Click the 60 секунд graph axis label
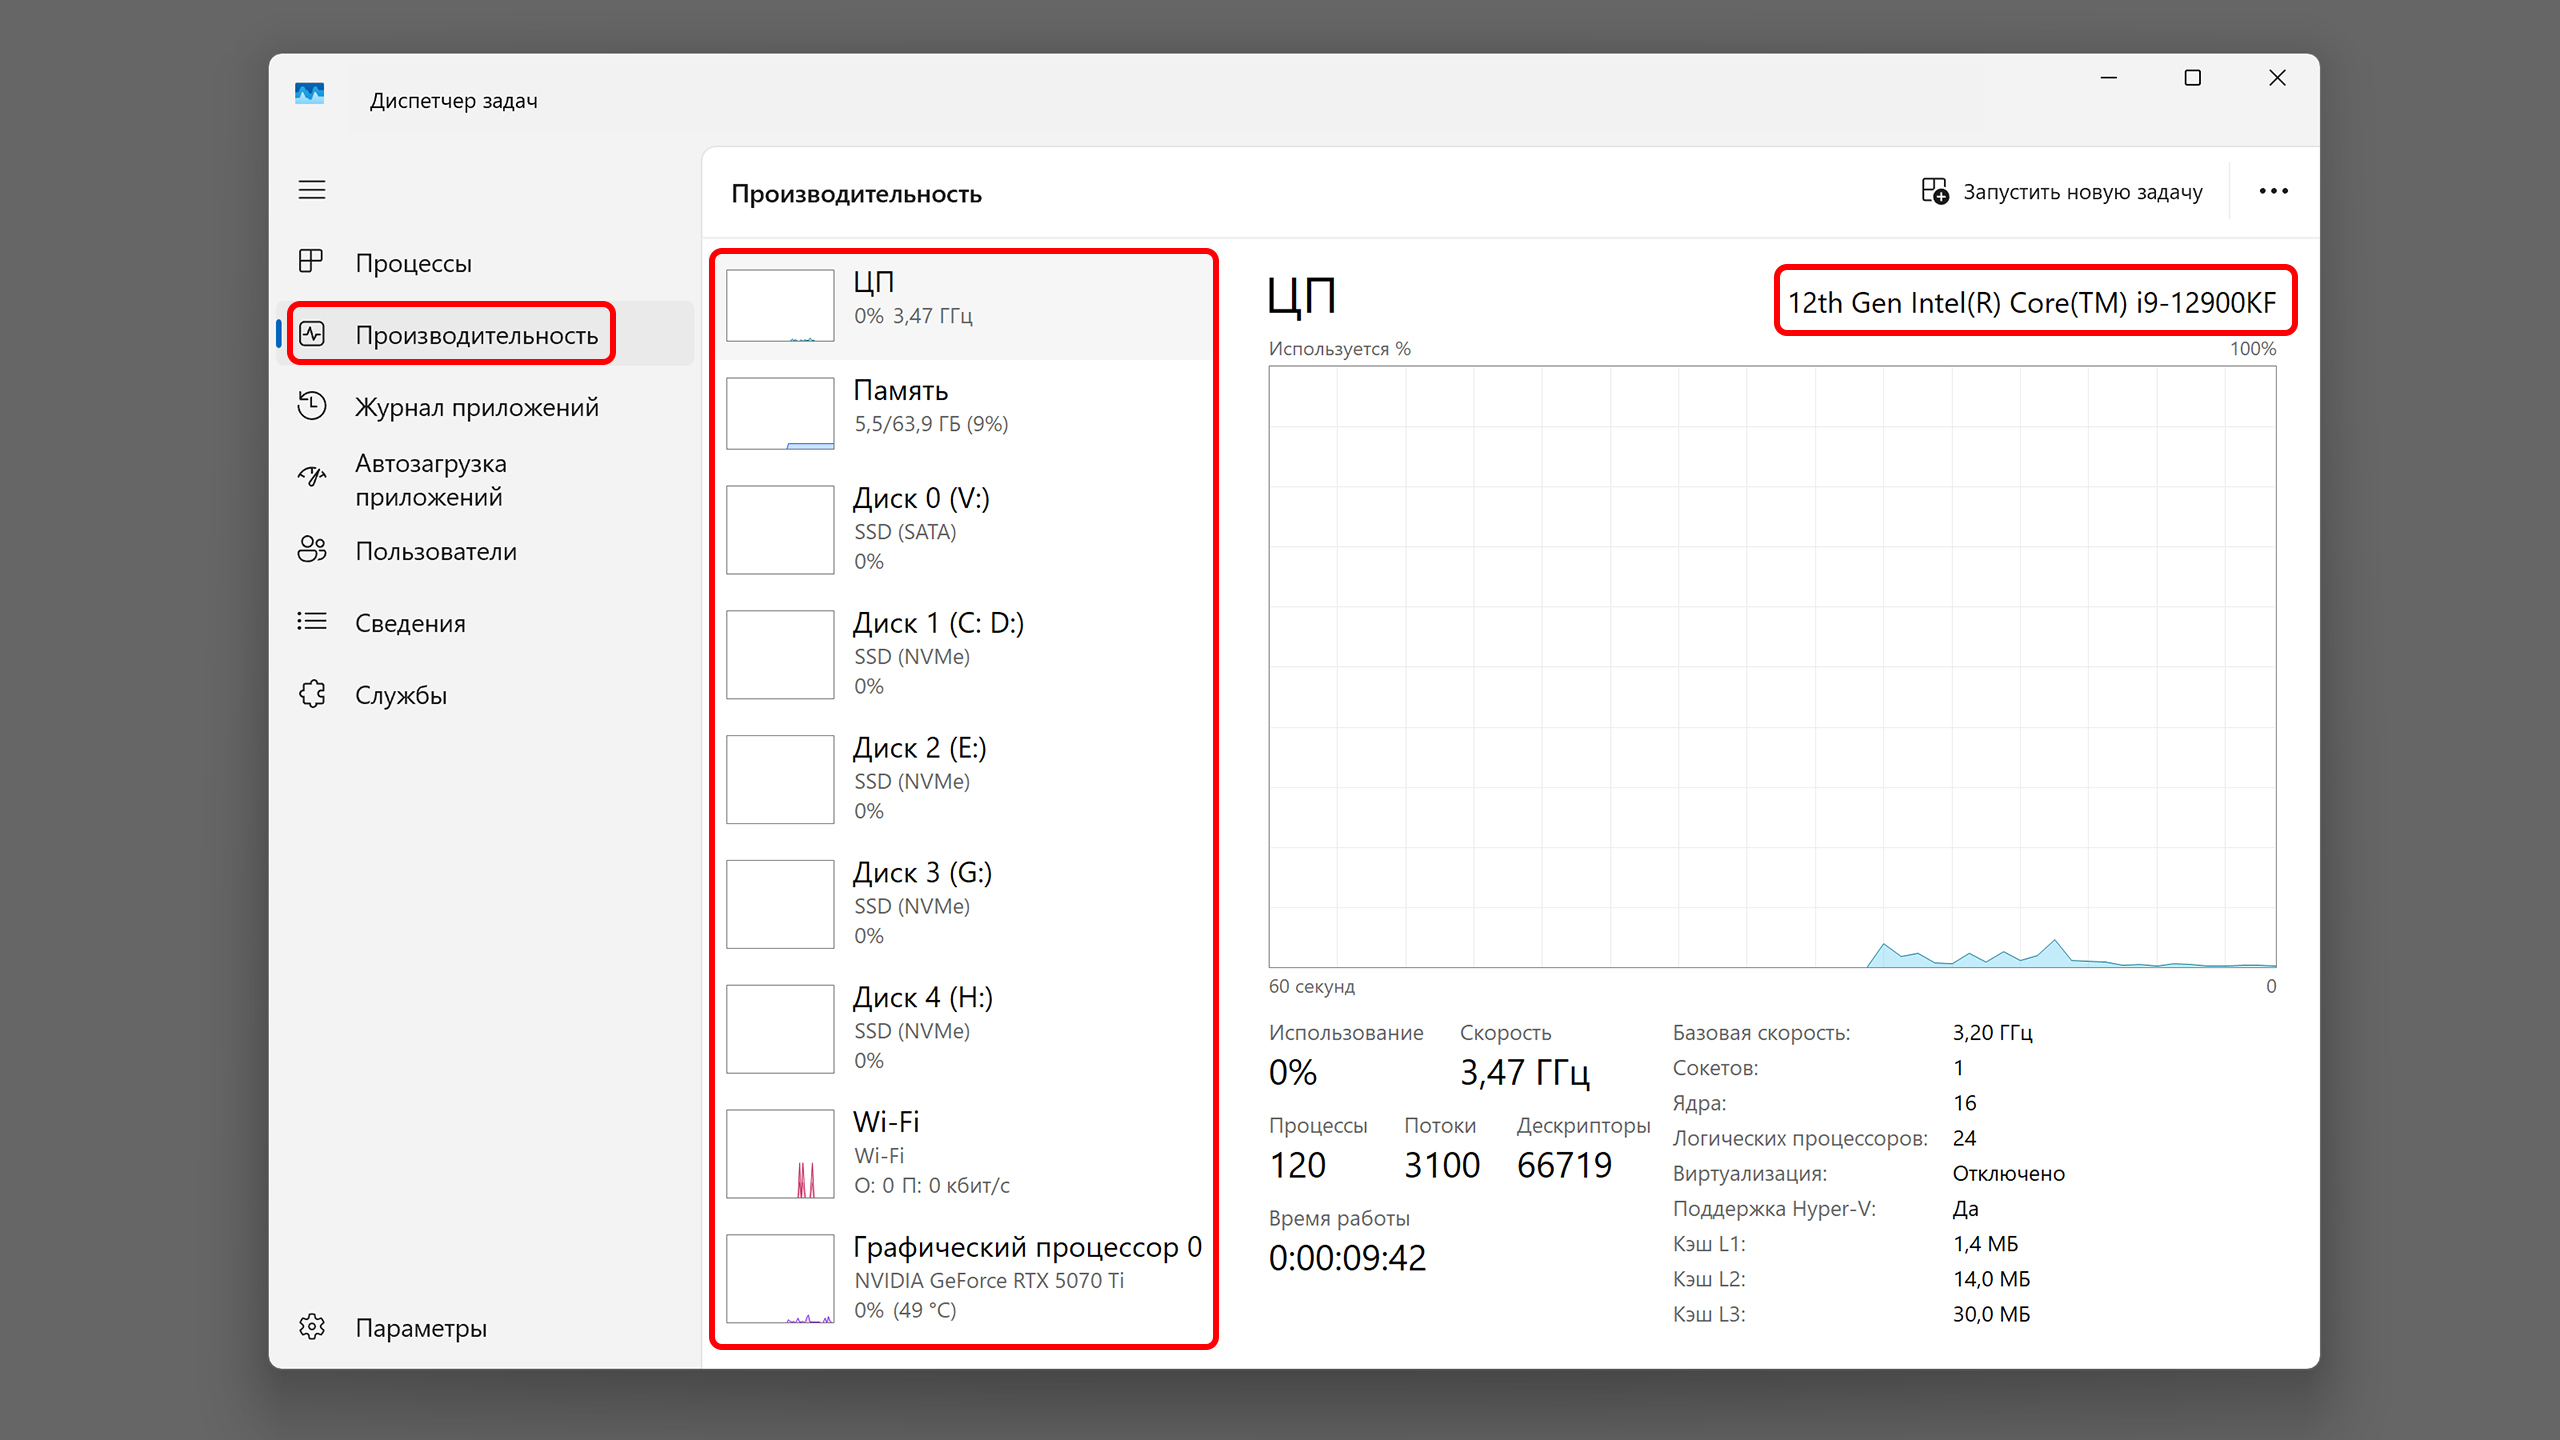The width and height of the screenshot is (2560, 1440). [1311, 986]
